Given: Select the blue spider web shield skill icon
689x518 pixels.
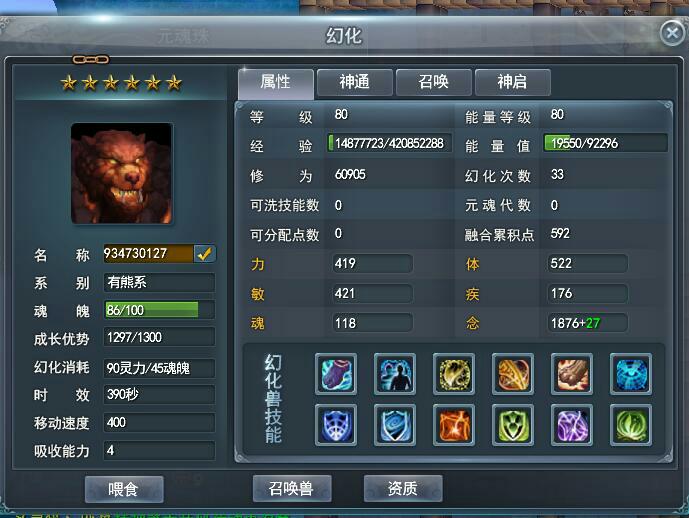Looking at the screenshot, I should click(x=336, y=425).
